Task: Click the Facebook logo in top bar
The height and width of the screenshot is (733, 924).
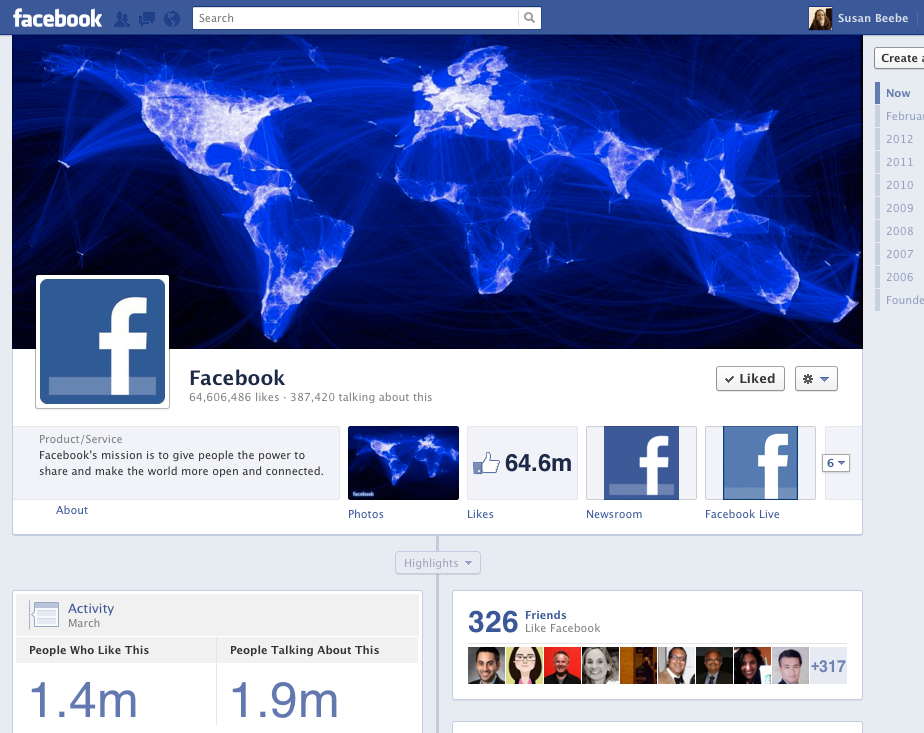Action: 57,18
